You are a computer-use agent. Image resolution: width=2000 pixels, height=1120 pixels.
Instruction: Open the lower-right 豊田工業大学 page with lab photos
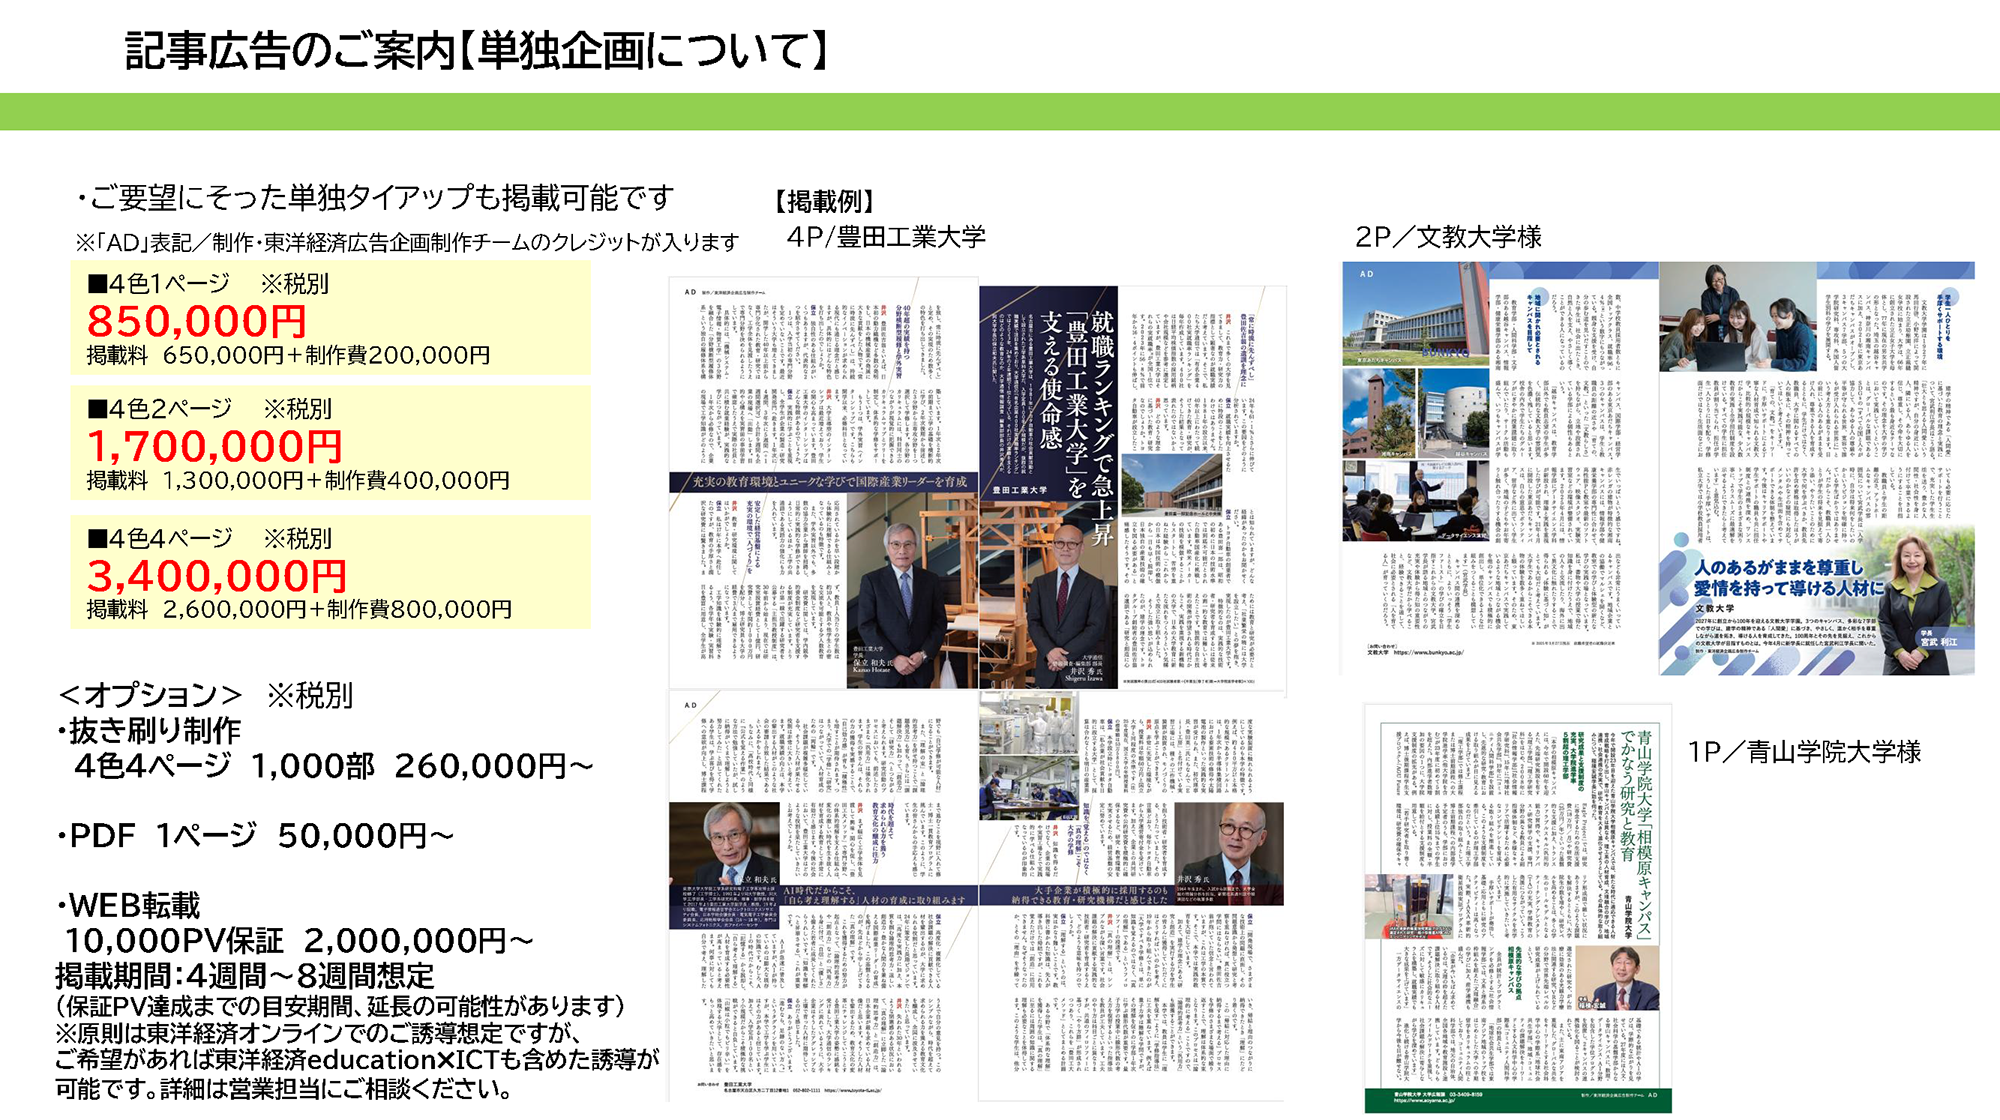[x=1132, y=896]
